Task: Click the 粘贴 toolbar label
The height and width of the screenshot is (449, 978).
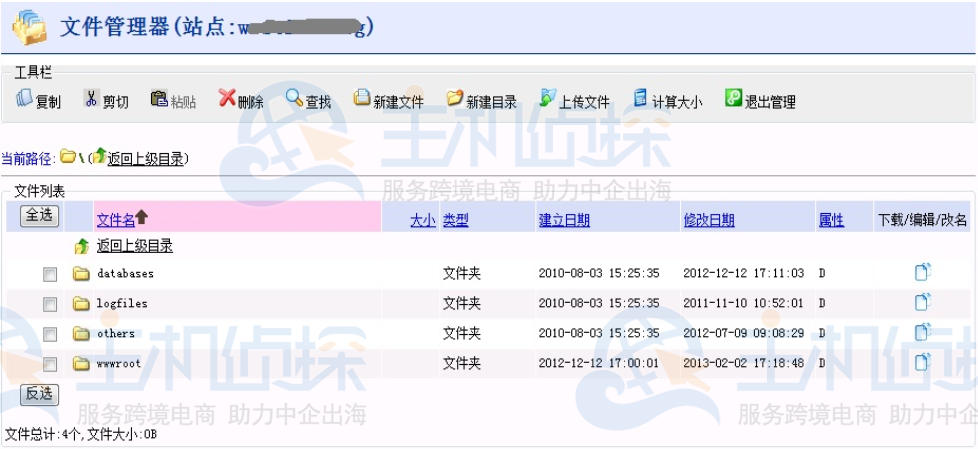Action: click(x=183, y=102)
